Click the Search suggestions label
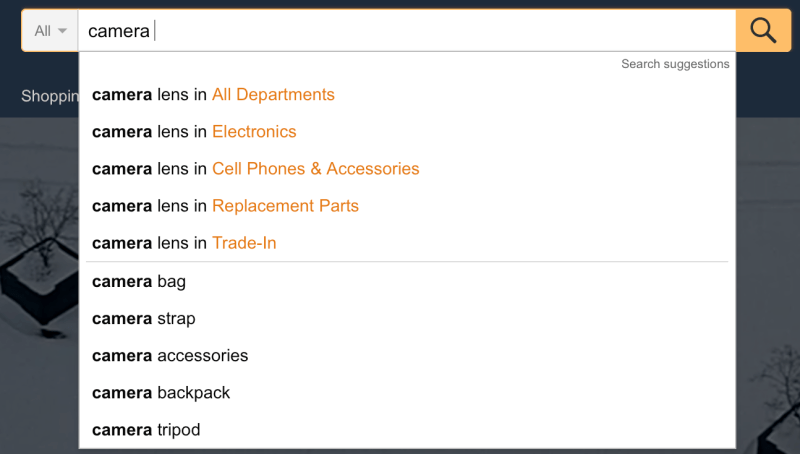Viewport: 800px width, 454px height. (675, 64)
